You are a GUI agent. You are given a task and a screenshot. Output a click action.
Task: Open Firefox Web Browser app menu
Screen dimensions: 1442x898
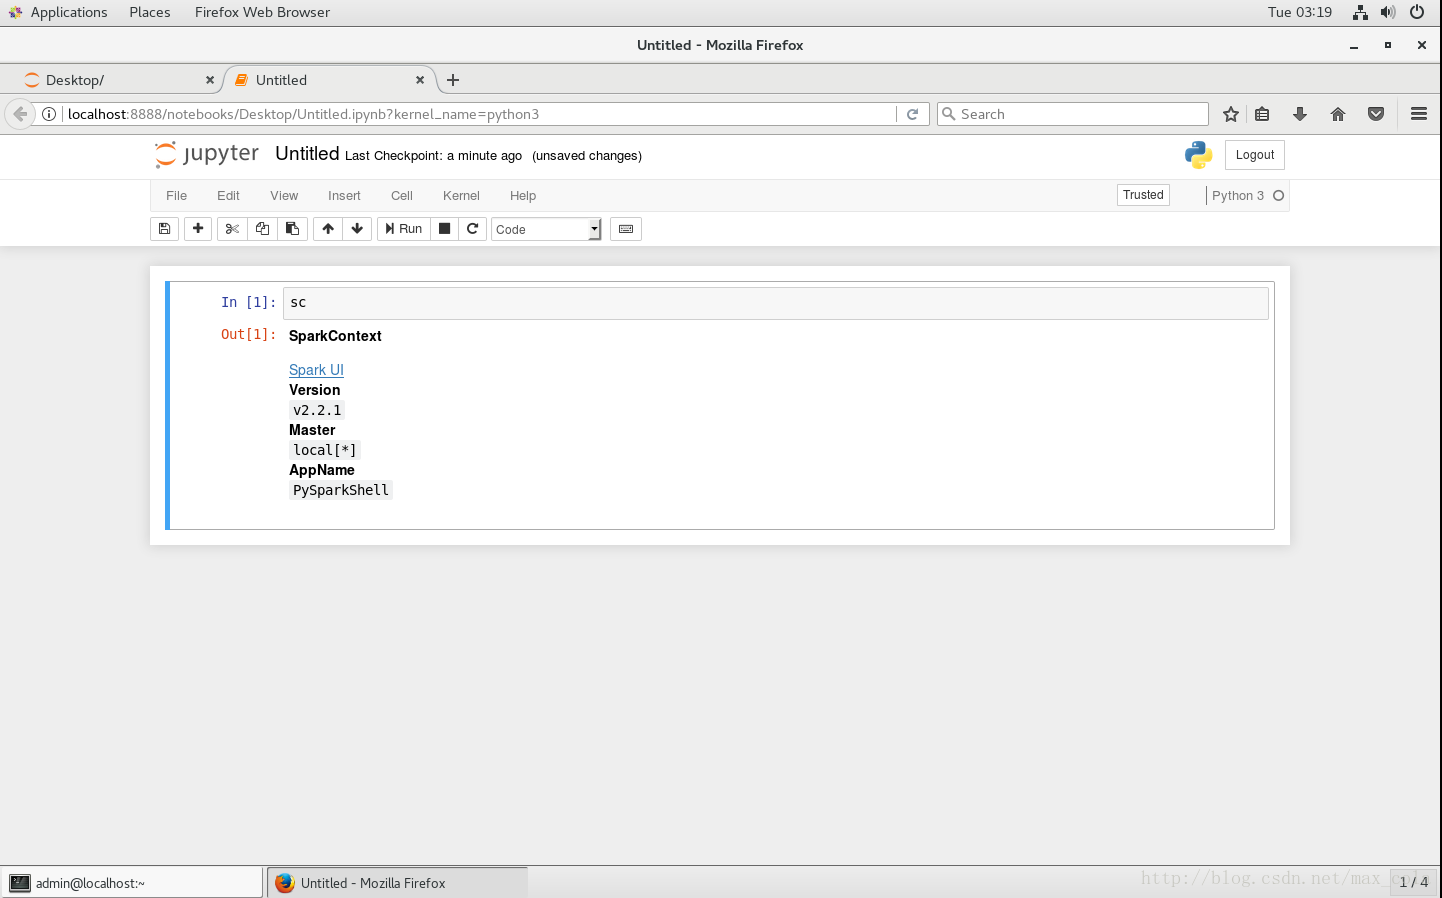tap(262, 12)
